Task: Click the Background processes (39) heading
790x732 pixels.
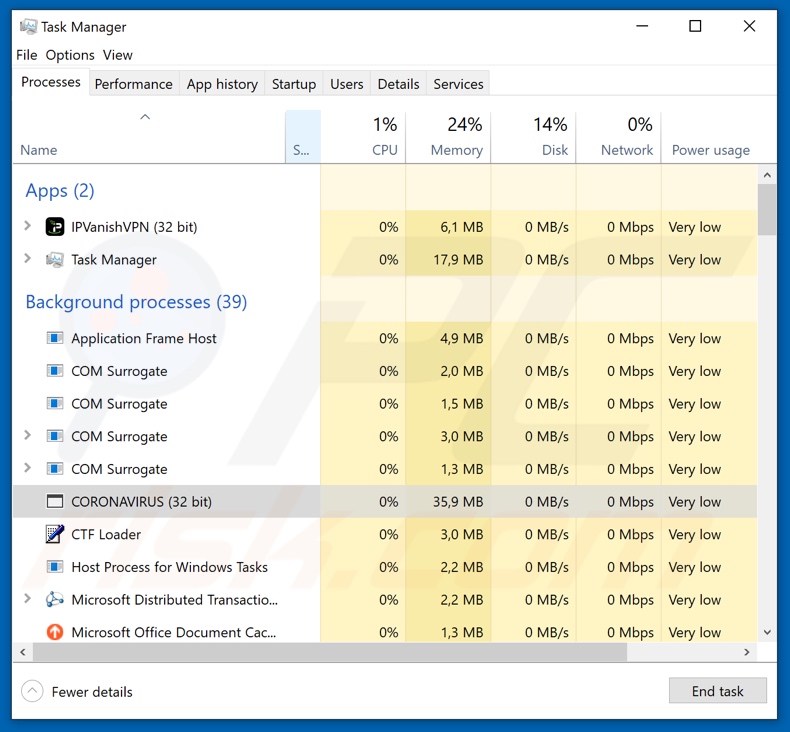Action: coord(136,302)
